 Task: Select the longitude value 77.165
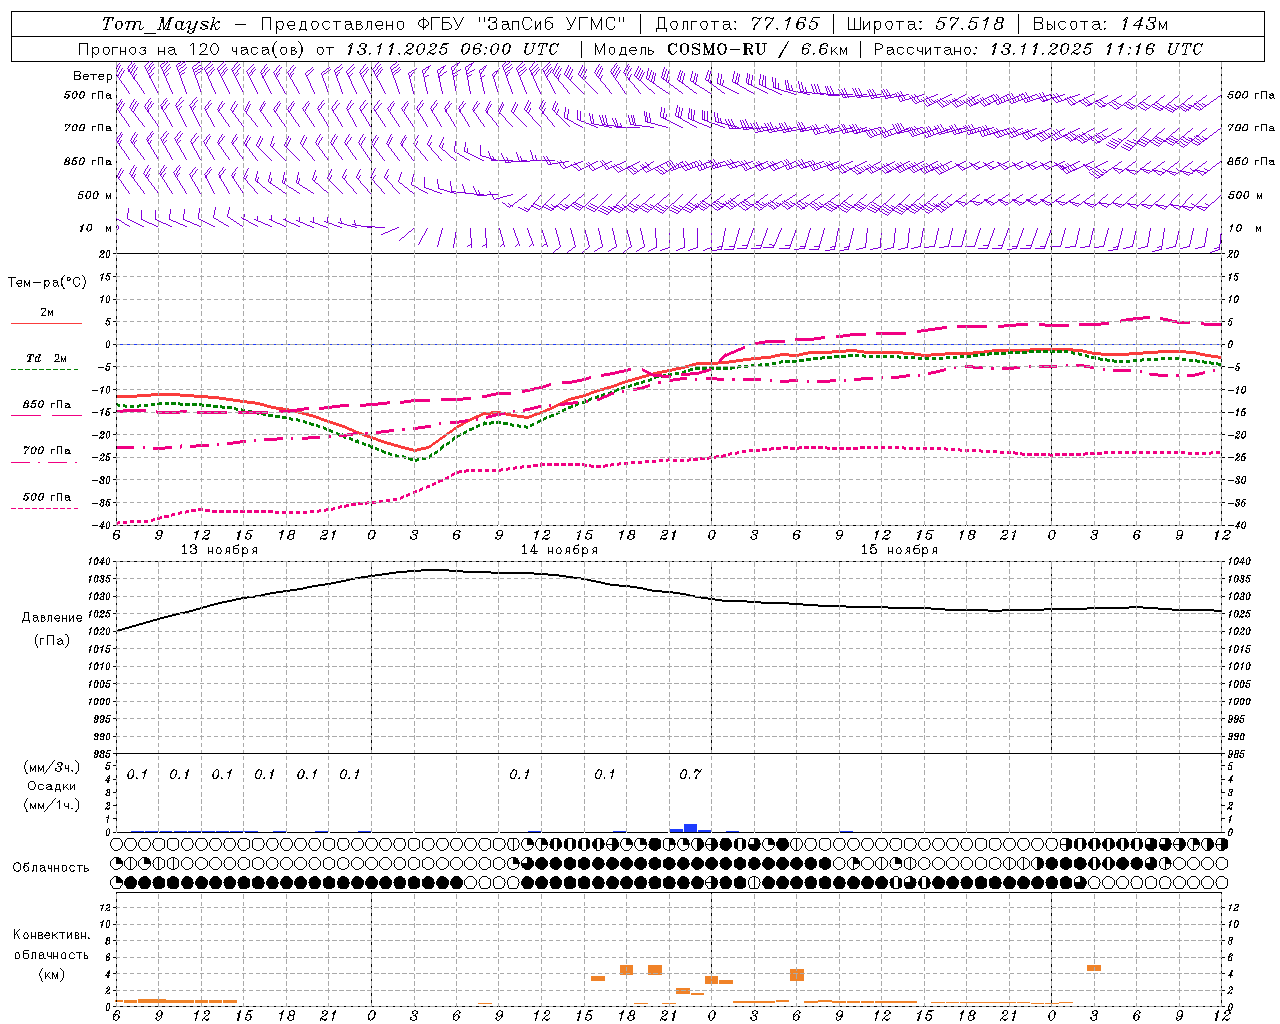click(785, 24)
